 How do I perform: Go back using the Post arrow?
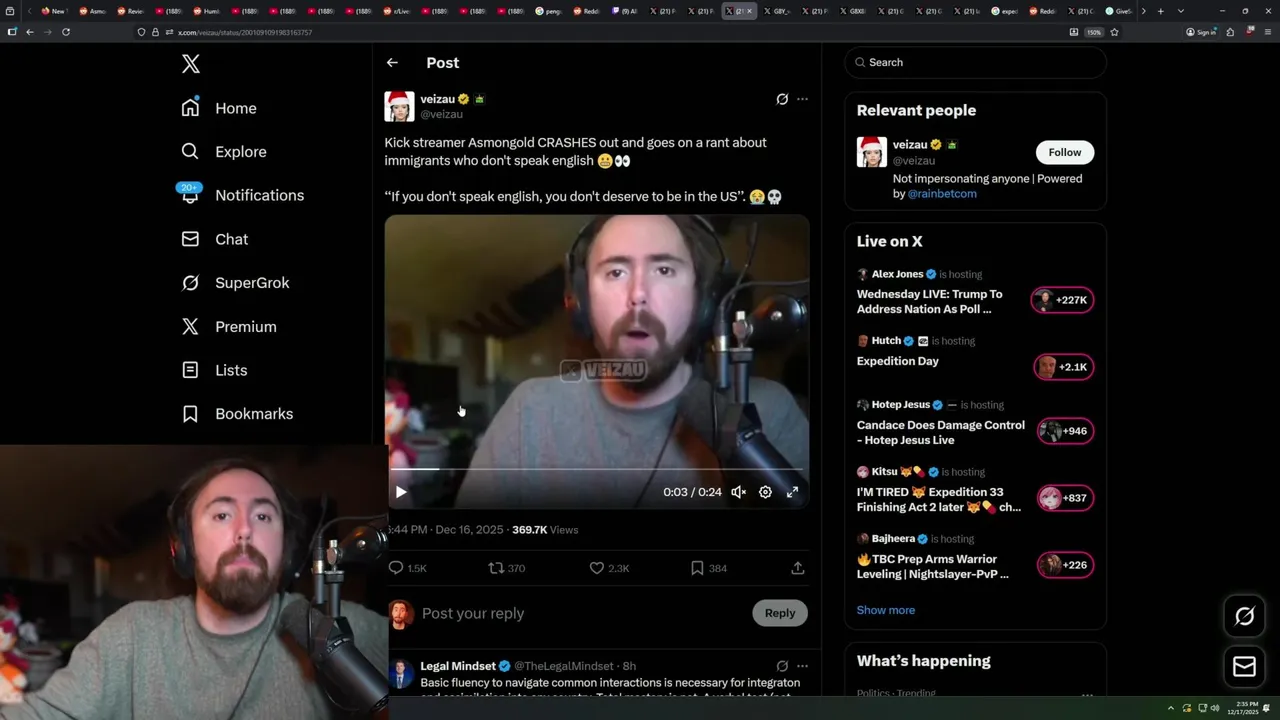pyautogui.click(x=392, y=62)
